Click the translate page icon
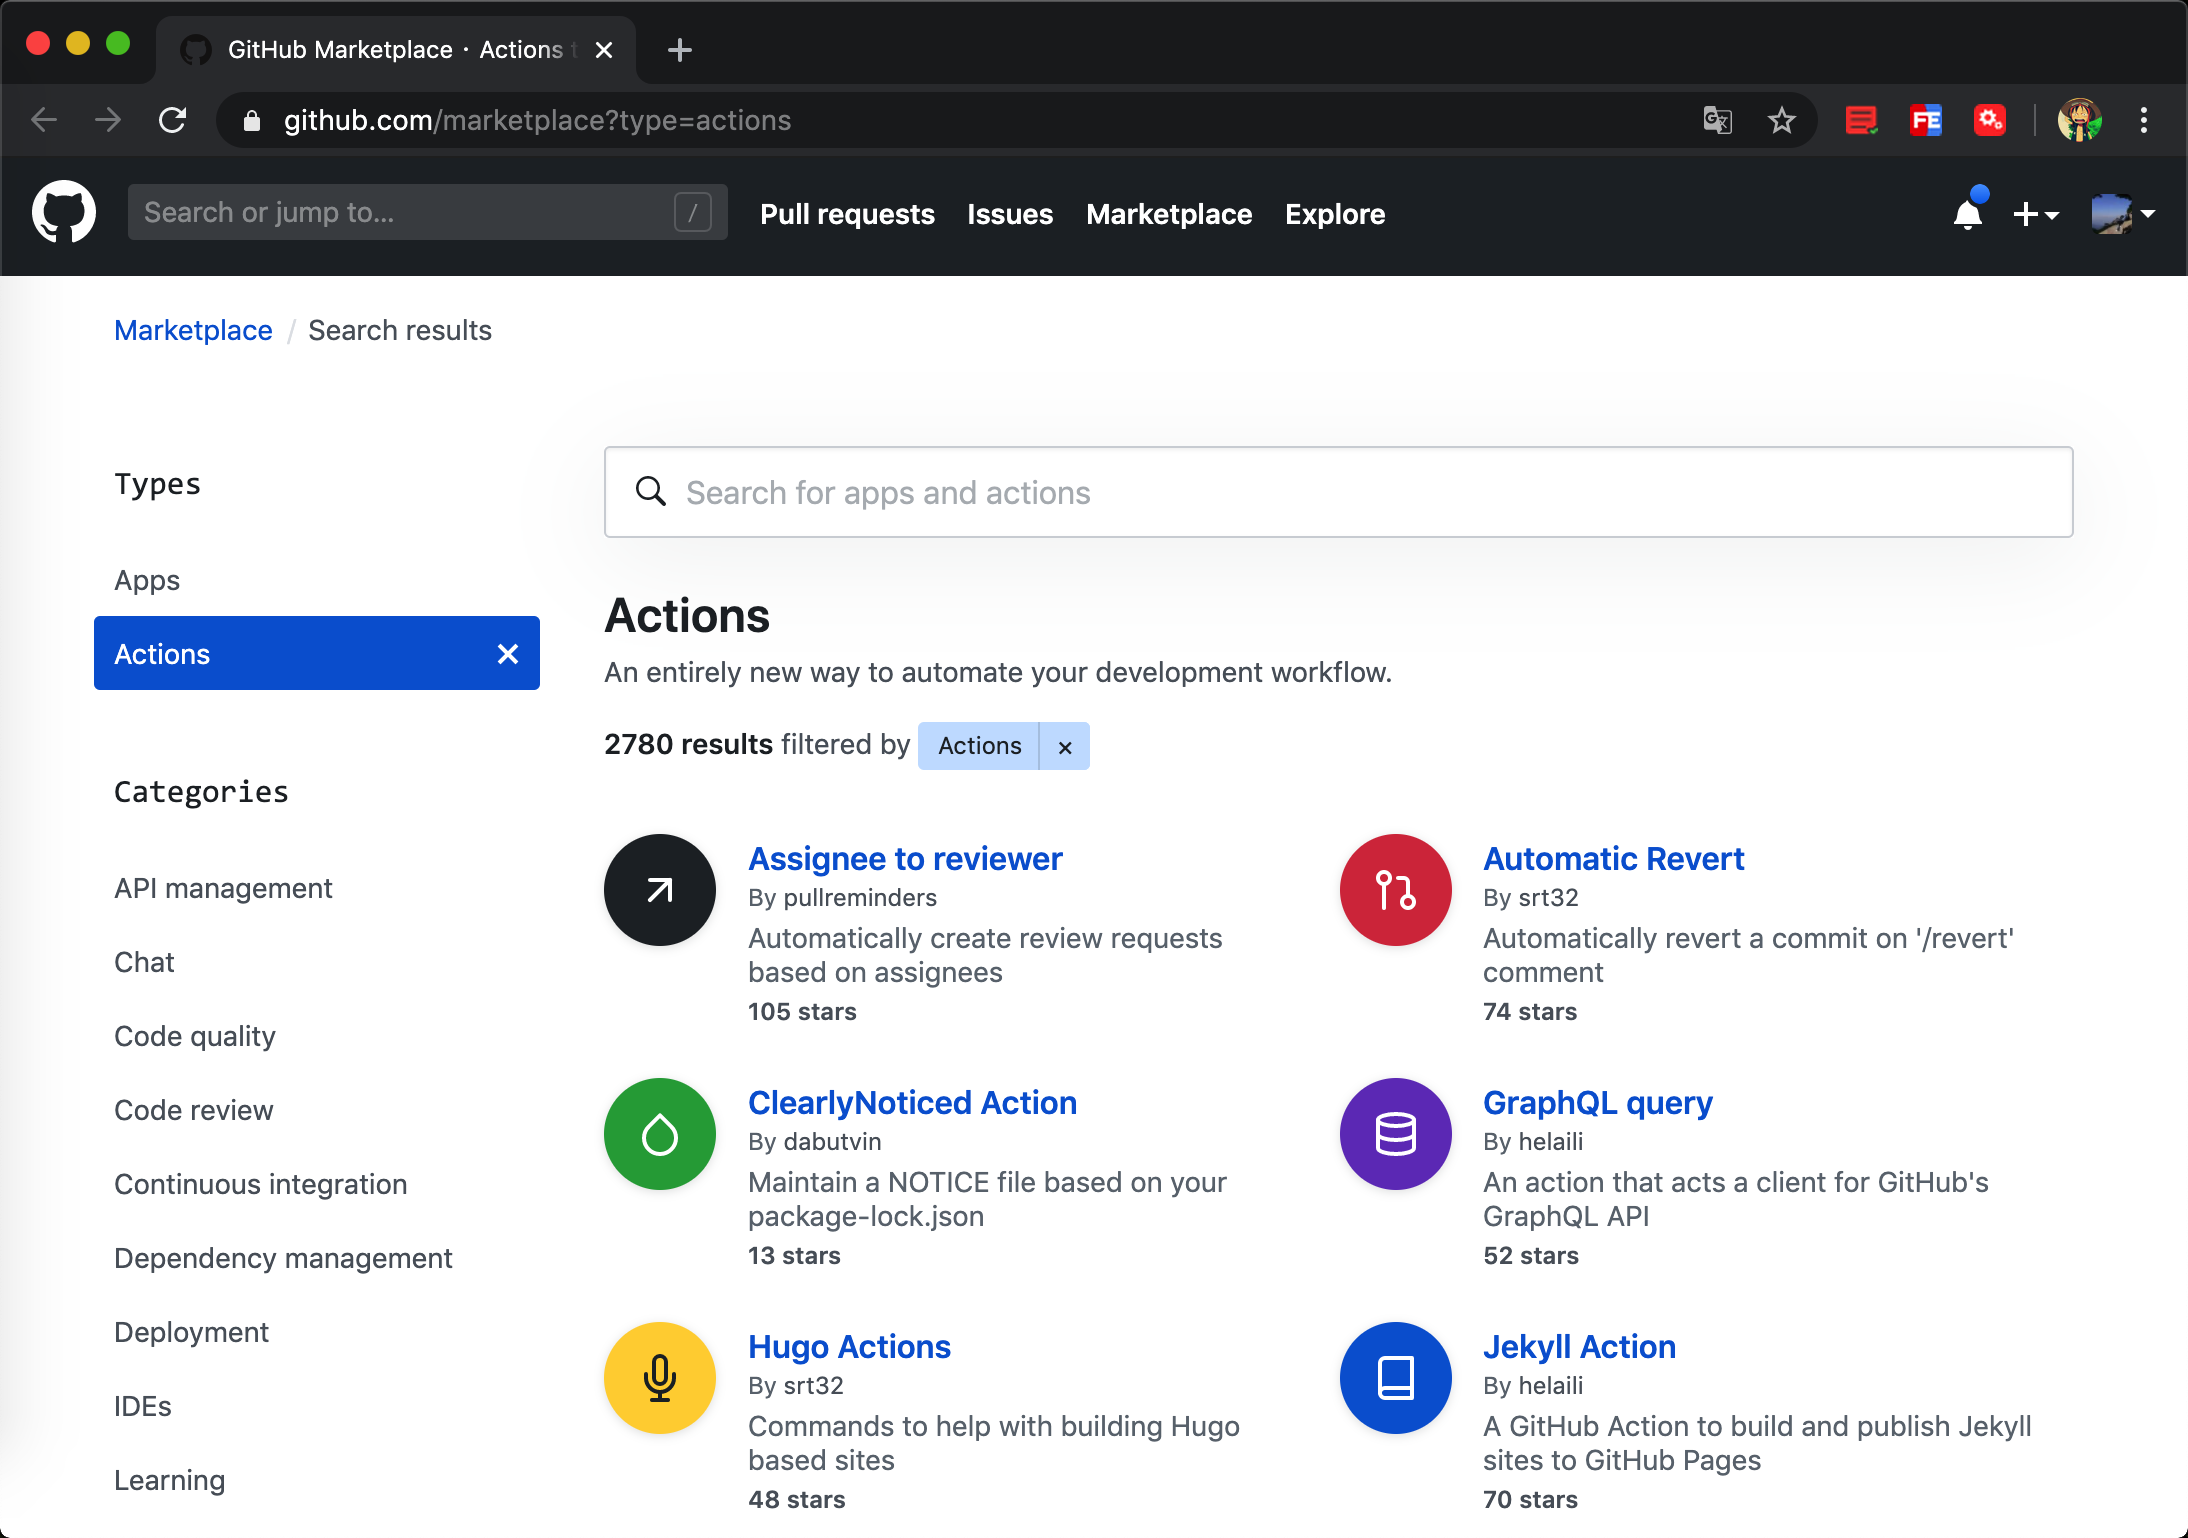This screenshot has width=2188, height=1538. click(x=1717, y=121)
